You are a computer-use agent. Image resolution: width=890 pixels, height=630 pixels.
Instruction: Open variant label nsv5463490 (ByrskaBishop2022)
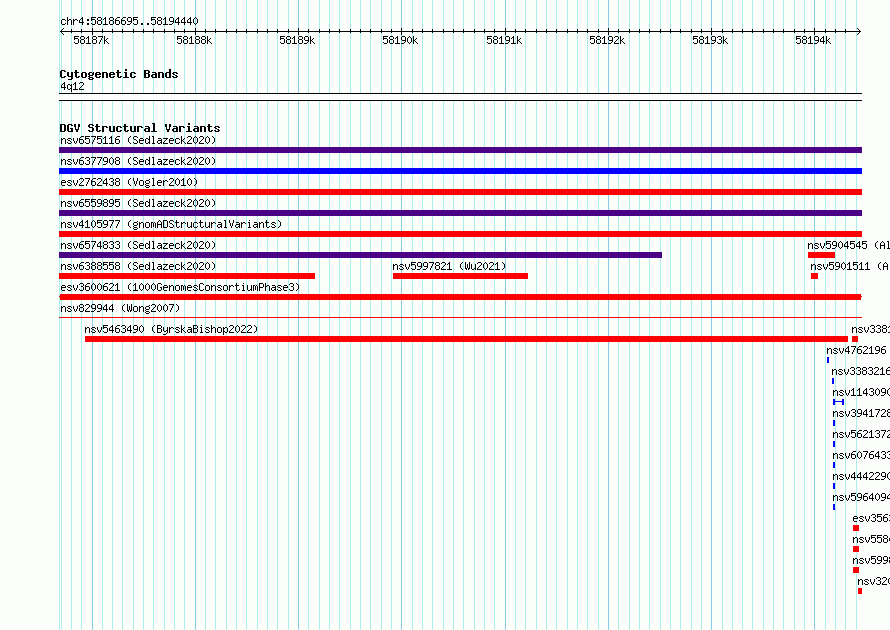pos(171,329)
